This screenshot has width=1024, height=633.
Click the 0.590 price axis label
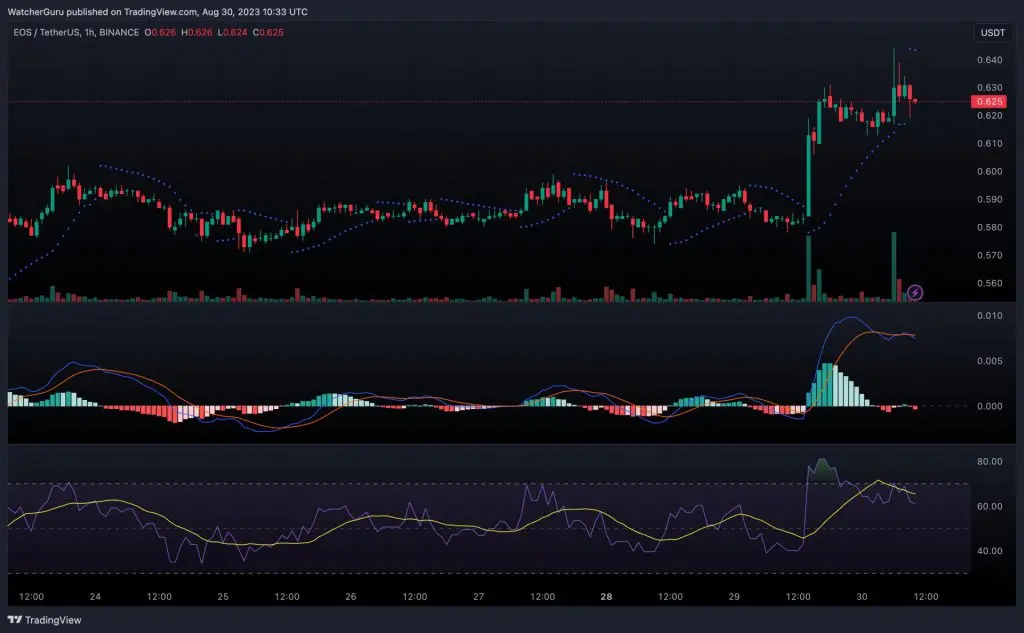[989, 199]
